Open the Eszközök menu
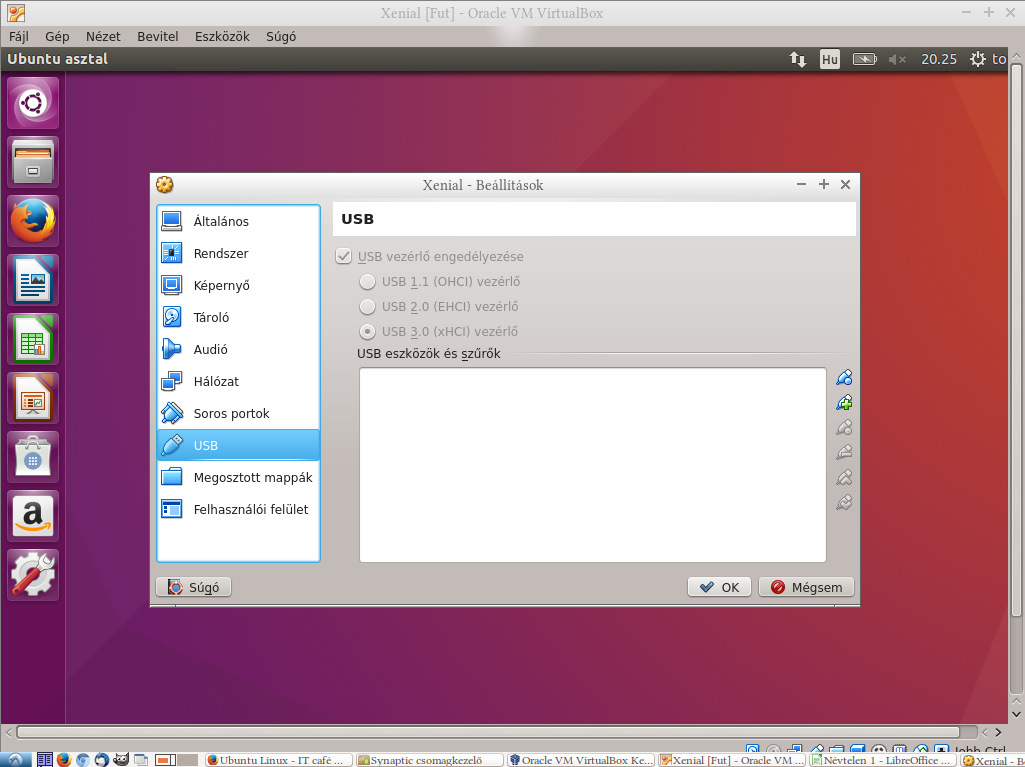Image resolution: width=1025 pixels, height=767 pixels. [x=222, y=37]
